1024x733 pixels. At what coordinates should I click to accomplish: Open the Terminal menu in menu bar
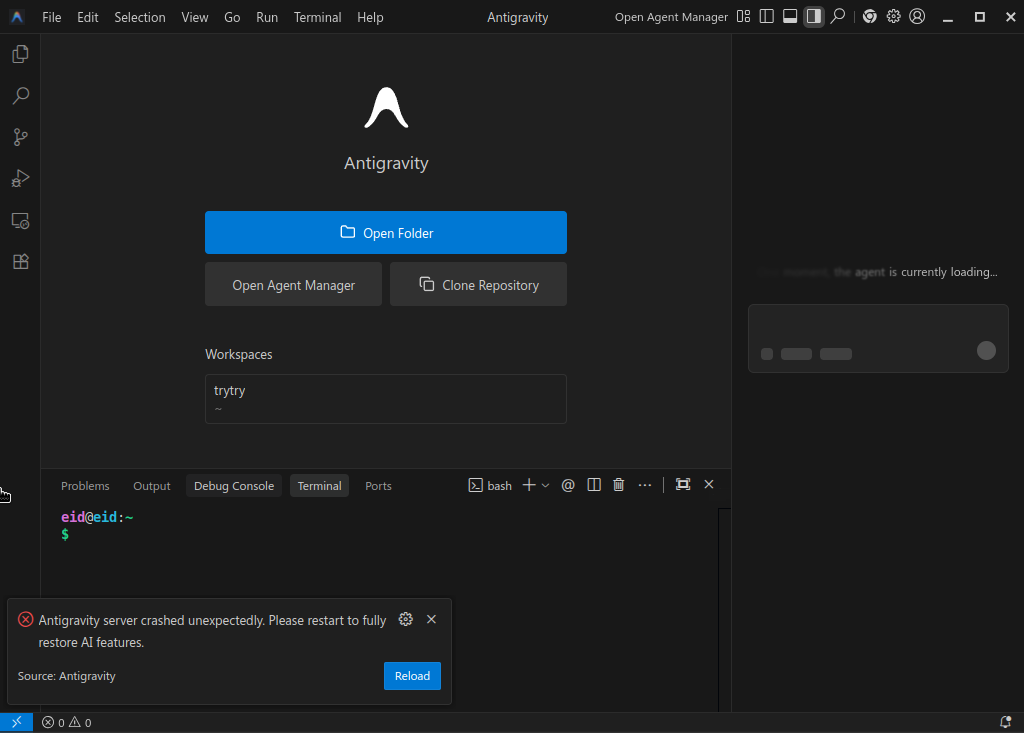click(x=317, y=17)
